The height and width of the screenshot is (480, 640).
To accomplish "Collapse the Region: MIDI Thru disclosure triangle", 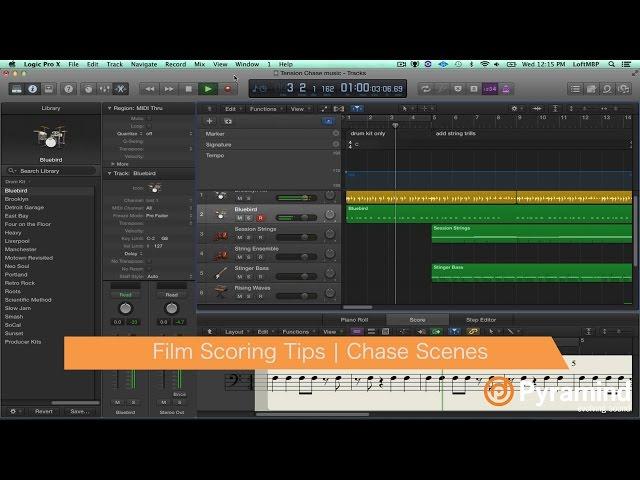I will [109, 108].
